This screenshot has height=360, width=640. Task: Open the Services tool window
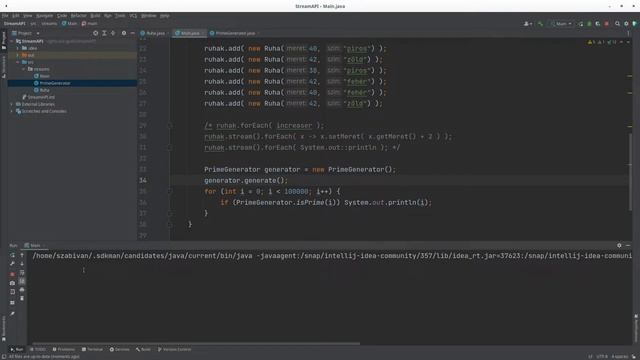(x=120, y=349)
